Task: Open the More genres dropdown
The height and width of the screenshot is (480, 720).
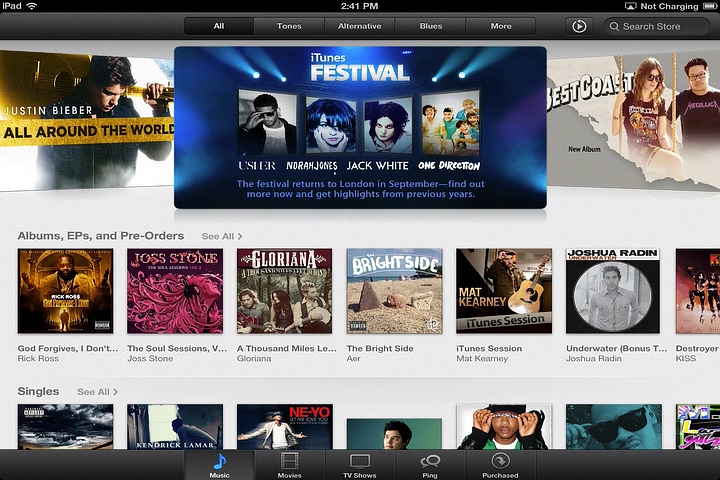Action: (501, 26)
